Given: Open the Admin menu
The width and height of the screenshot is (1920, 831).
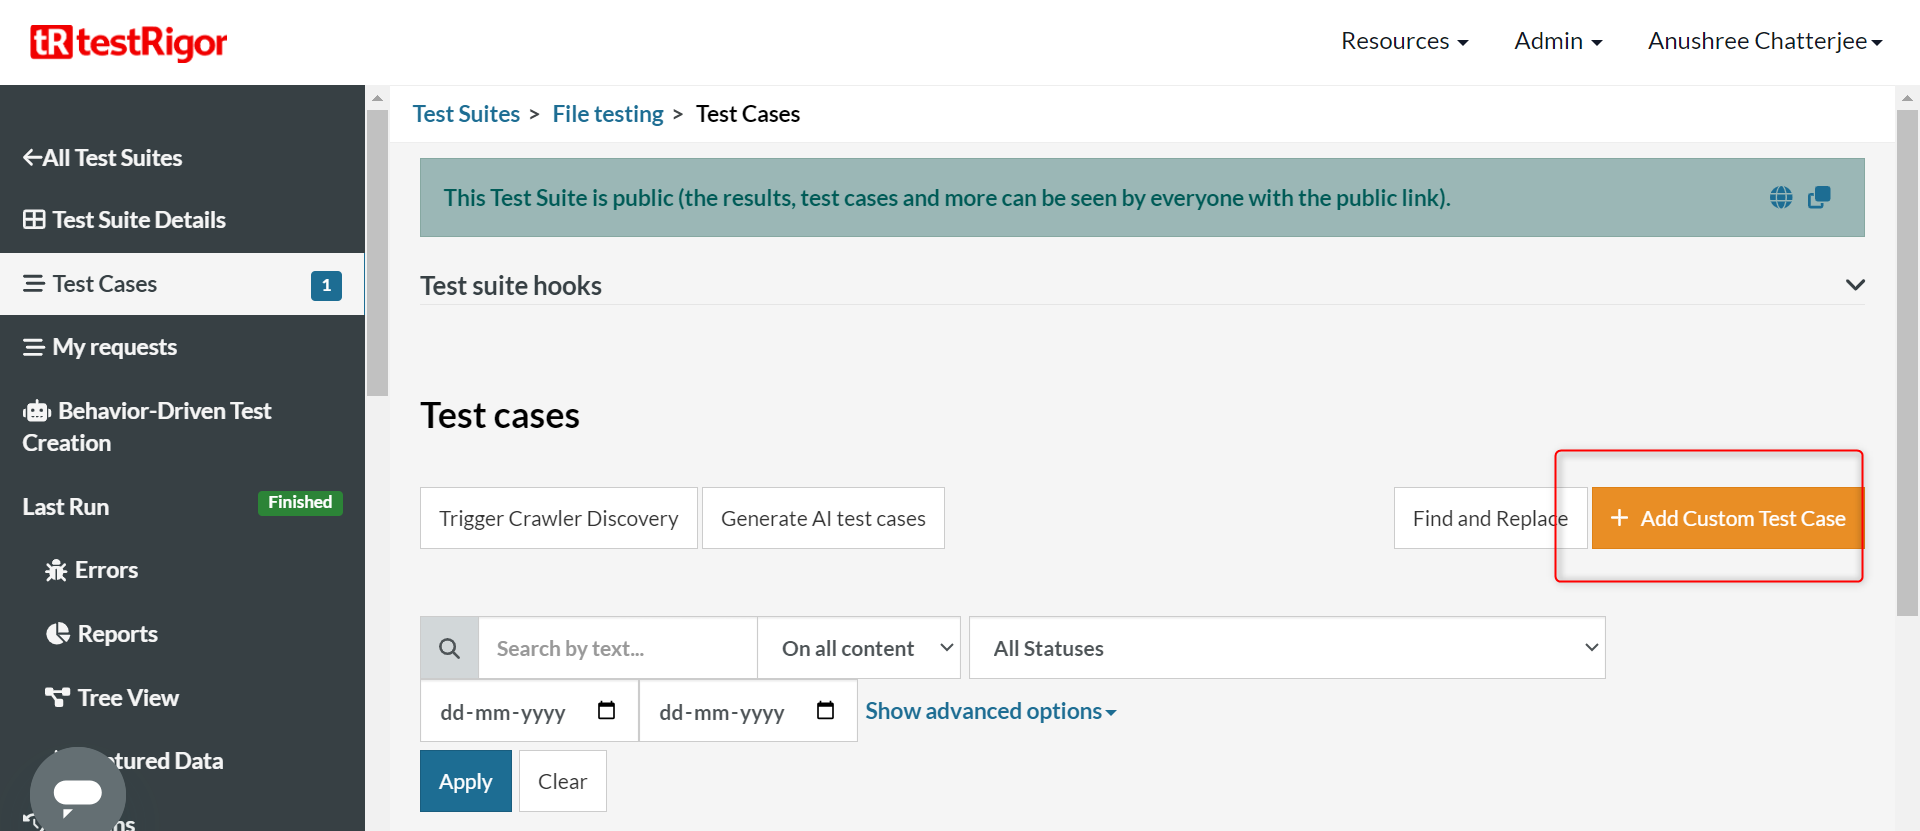Looking at the screenshot, I should [1557, 41].
